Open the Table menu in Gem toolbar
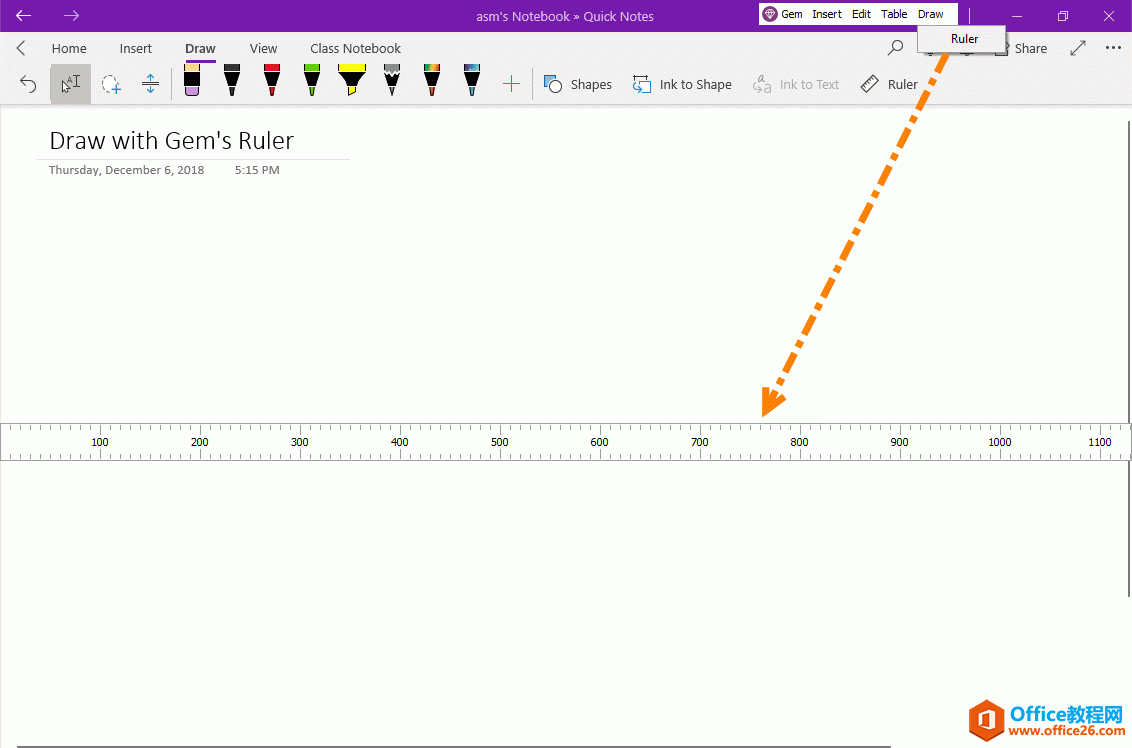This screenshot has height=748, width=1132. (894, 14)
